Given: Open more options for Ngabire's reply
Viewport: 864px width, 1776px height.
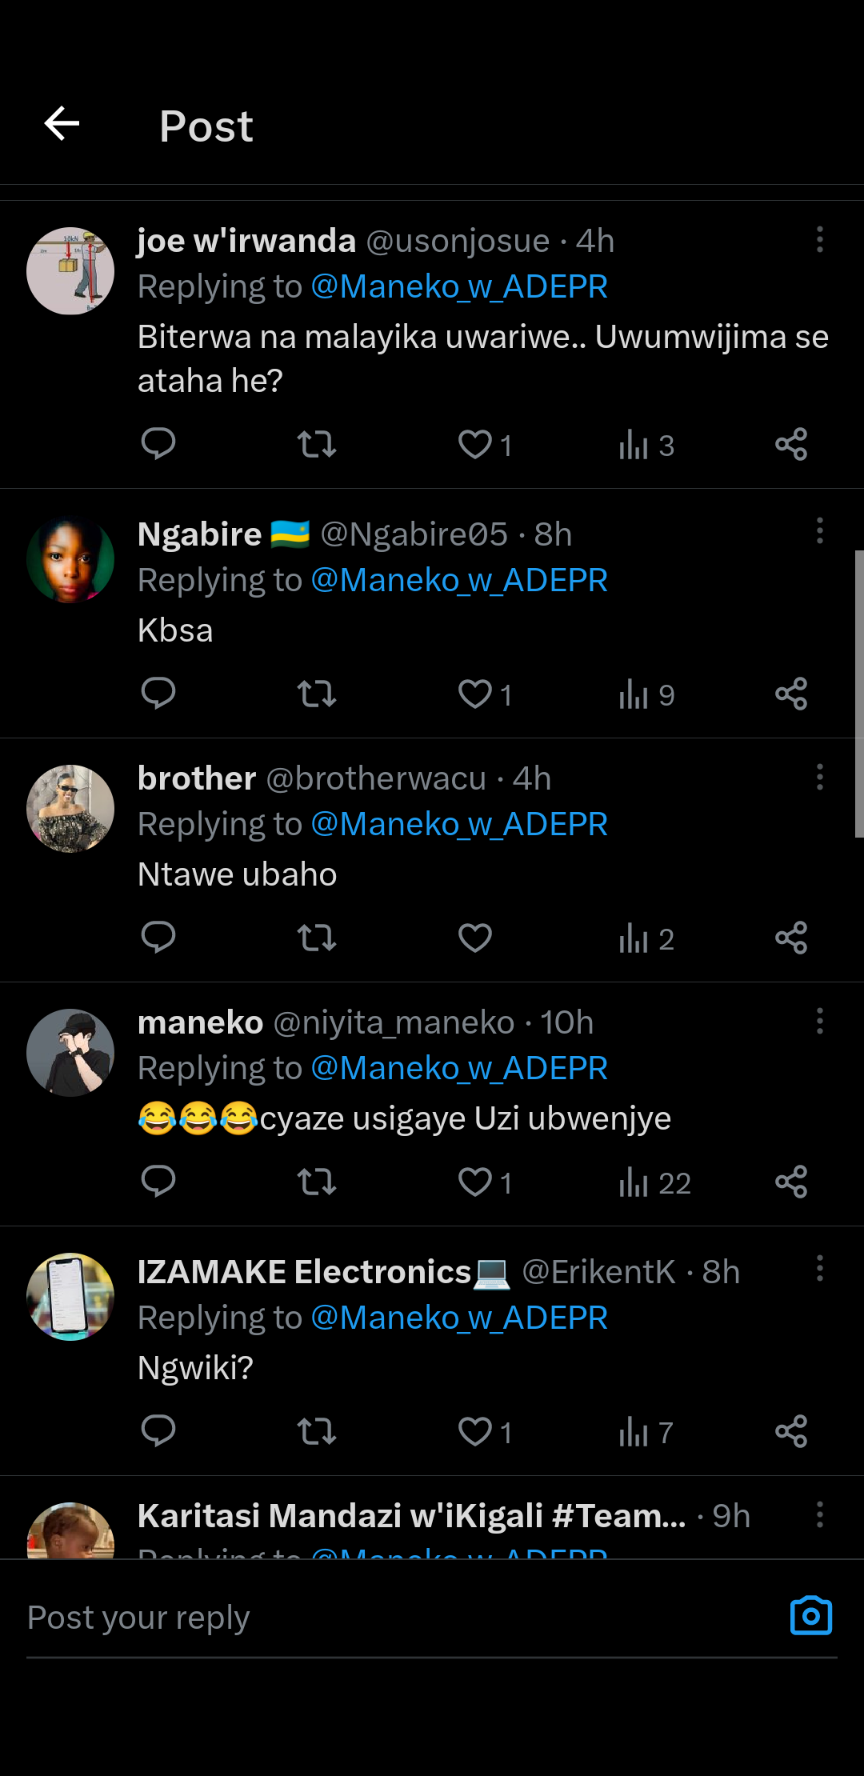Looking at the screenshot, I should 820,531.
